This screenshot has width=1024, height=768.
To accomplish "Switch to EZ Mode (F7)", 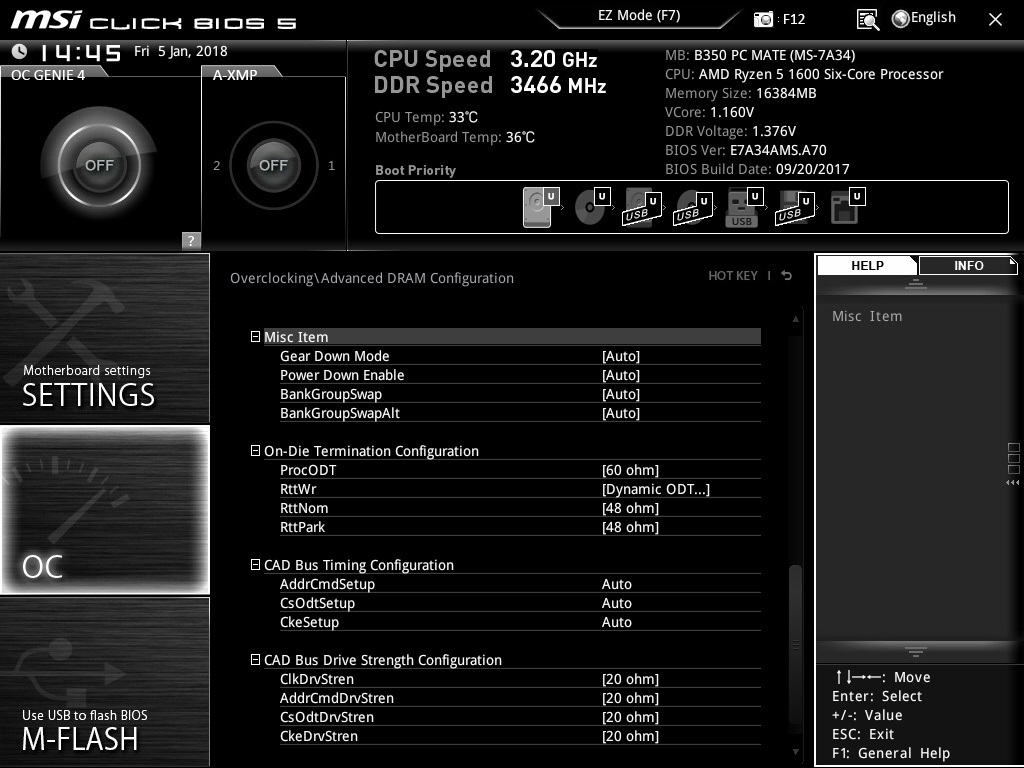I will pos(639,16).
